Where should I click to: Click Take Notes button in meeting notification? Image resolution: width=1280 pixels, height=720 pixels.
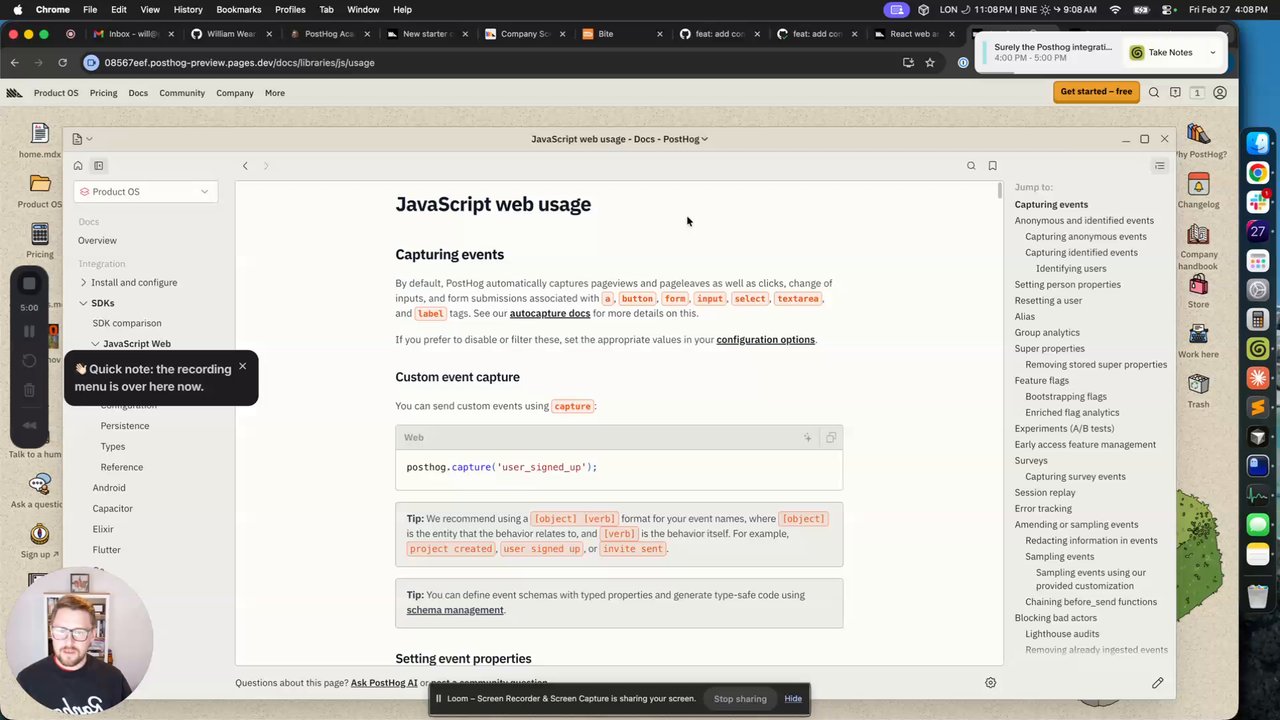[1170, 52]
